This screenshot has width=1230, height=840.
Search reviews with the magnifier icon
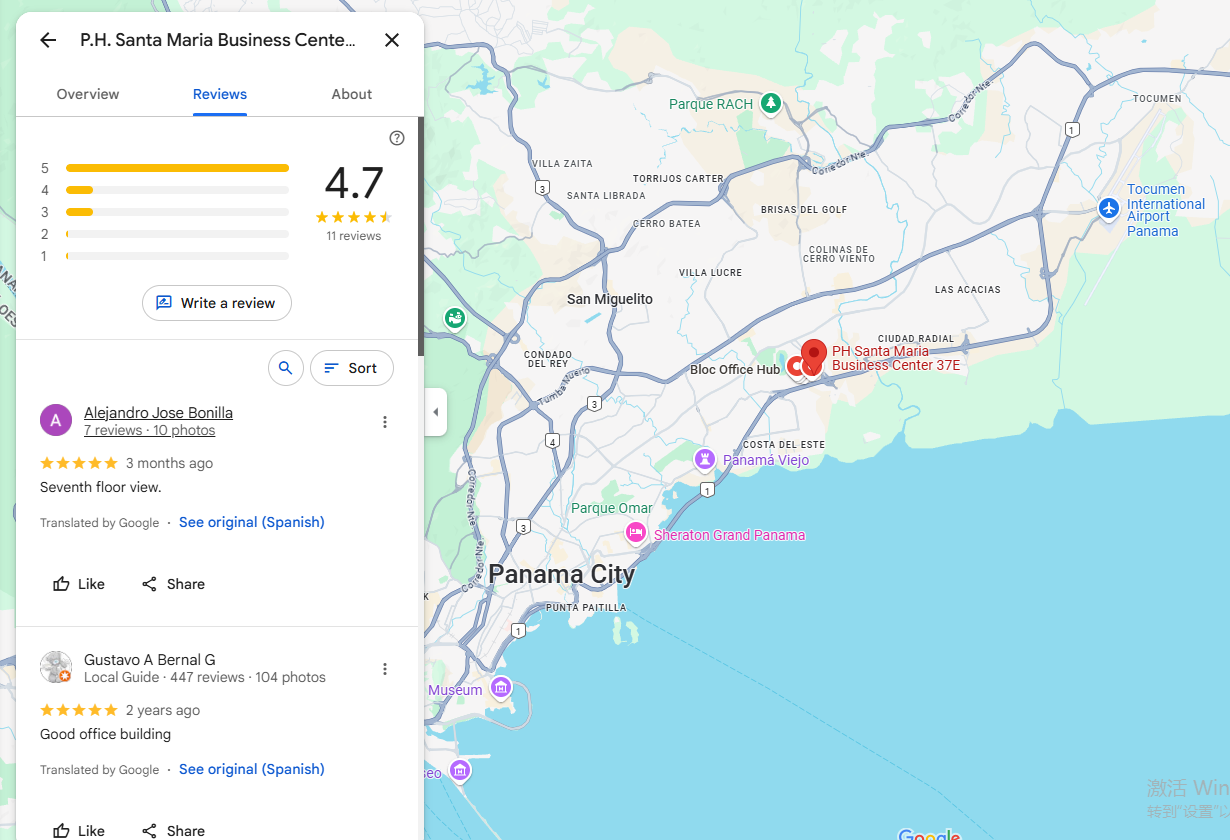point(286,368)
